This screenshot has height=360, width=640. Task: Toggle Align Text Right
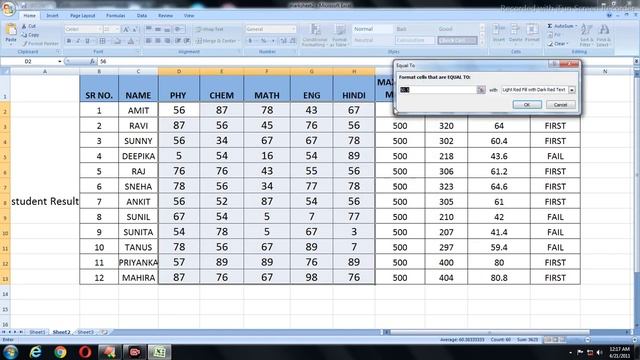tap(167, 41)
